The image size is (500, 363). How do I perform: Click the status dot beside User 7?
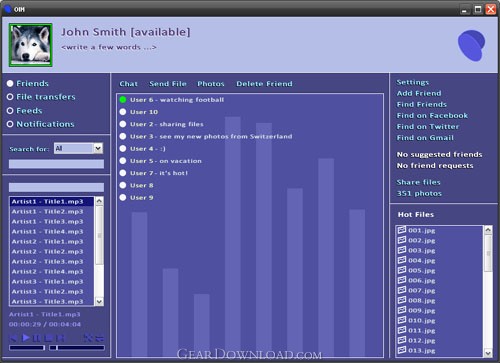pyautogui.click(x=123, y=173)
